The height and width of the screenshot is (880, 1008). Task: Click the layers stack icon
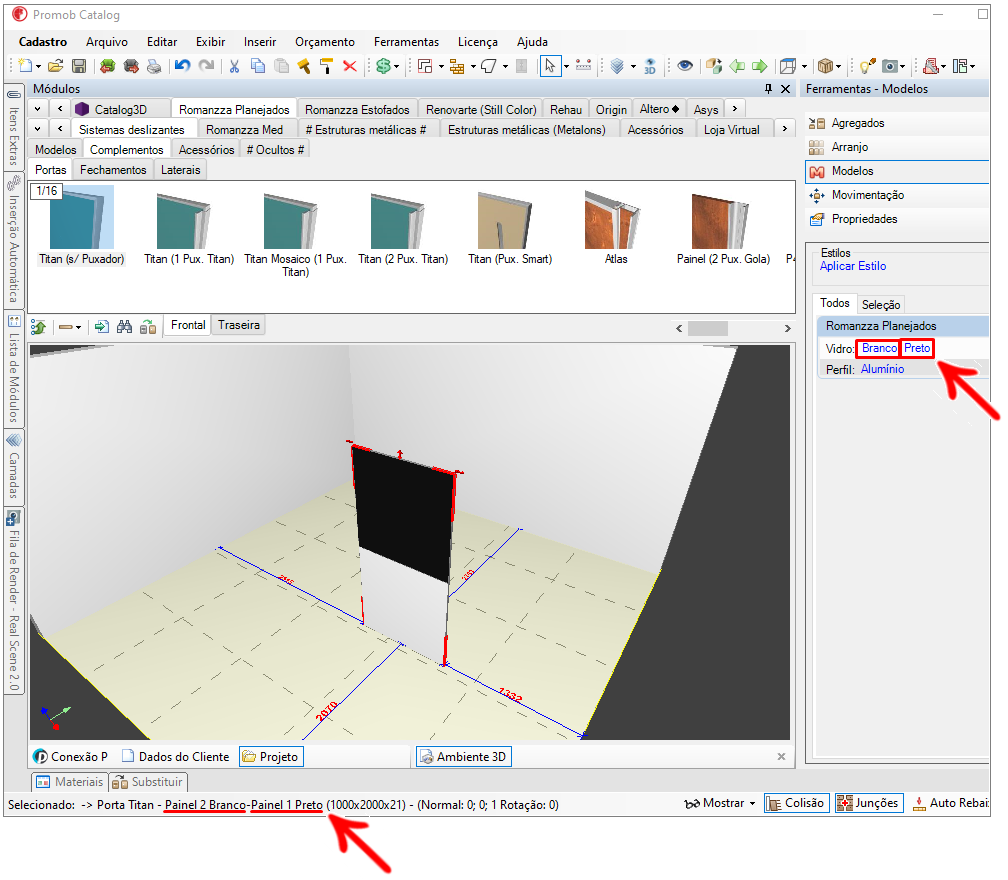(617, 66)
